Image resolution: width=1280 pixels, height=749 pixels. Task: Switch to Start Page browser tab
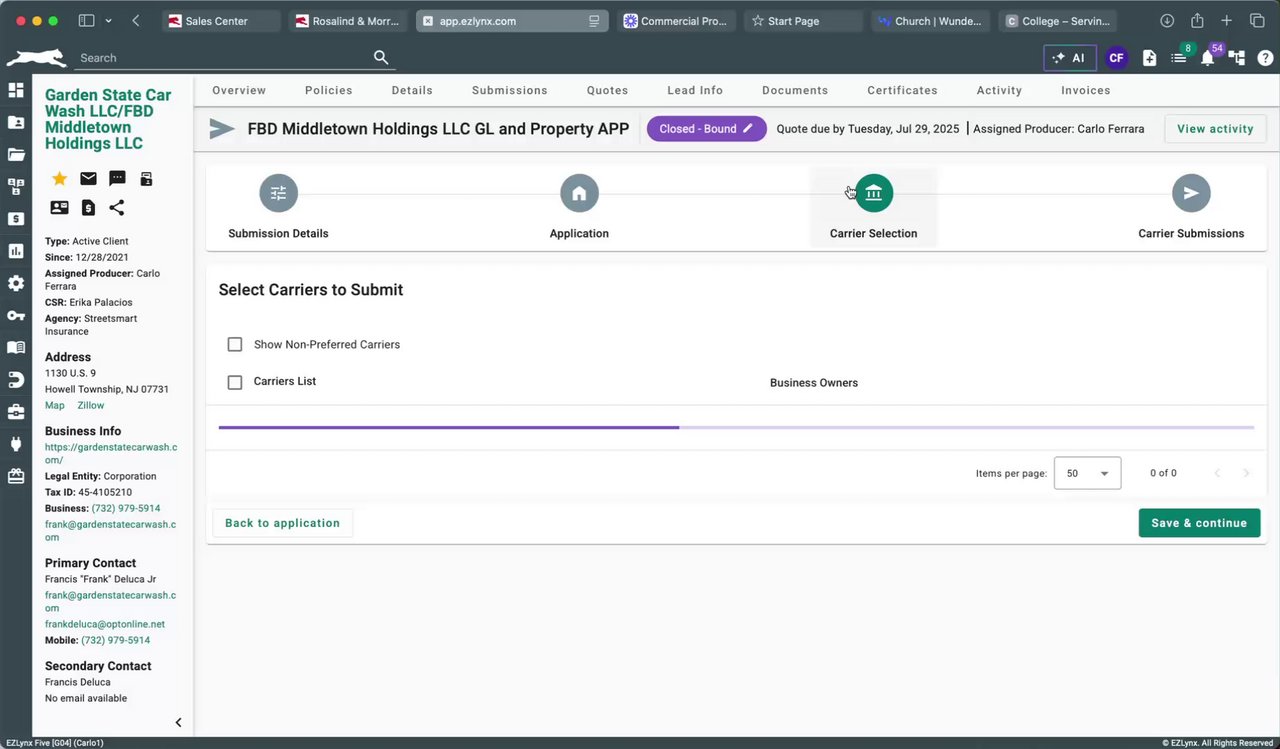coord(803,21)
